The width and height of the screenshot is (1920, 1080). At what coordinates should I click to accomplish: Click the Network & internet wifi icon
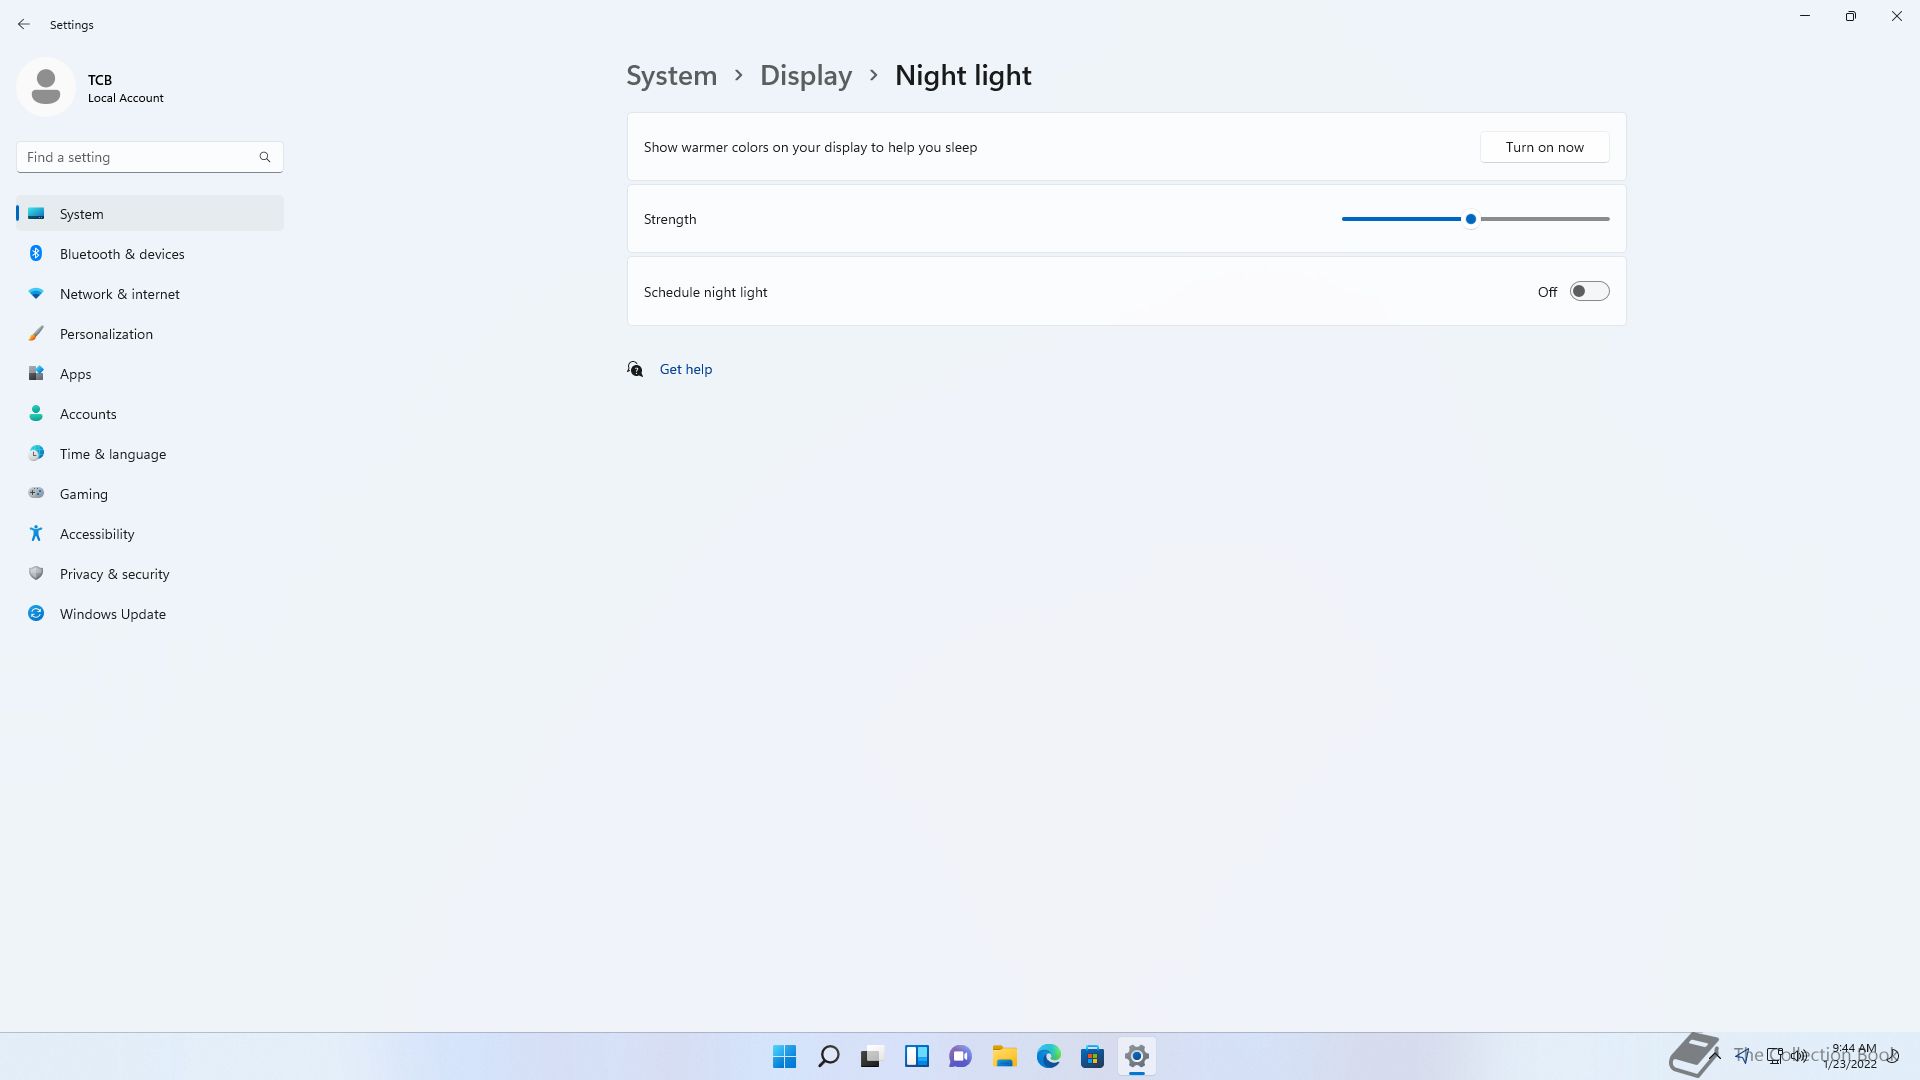(36, 294)
